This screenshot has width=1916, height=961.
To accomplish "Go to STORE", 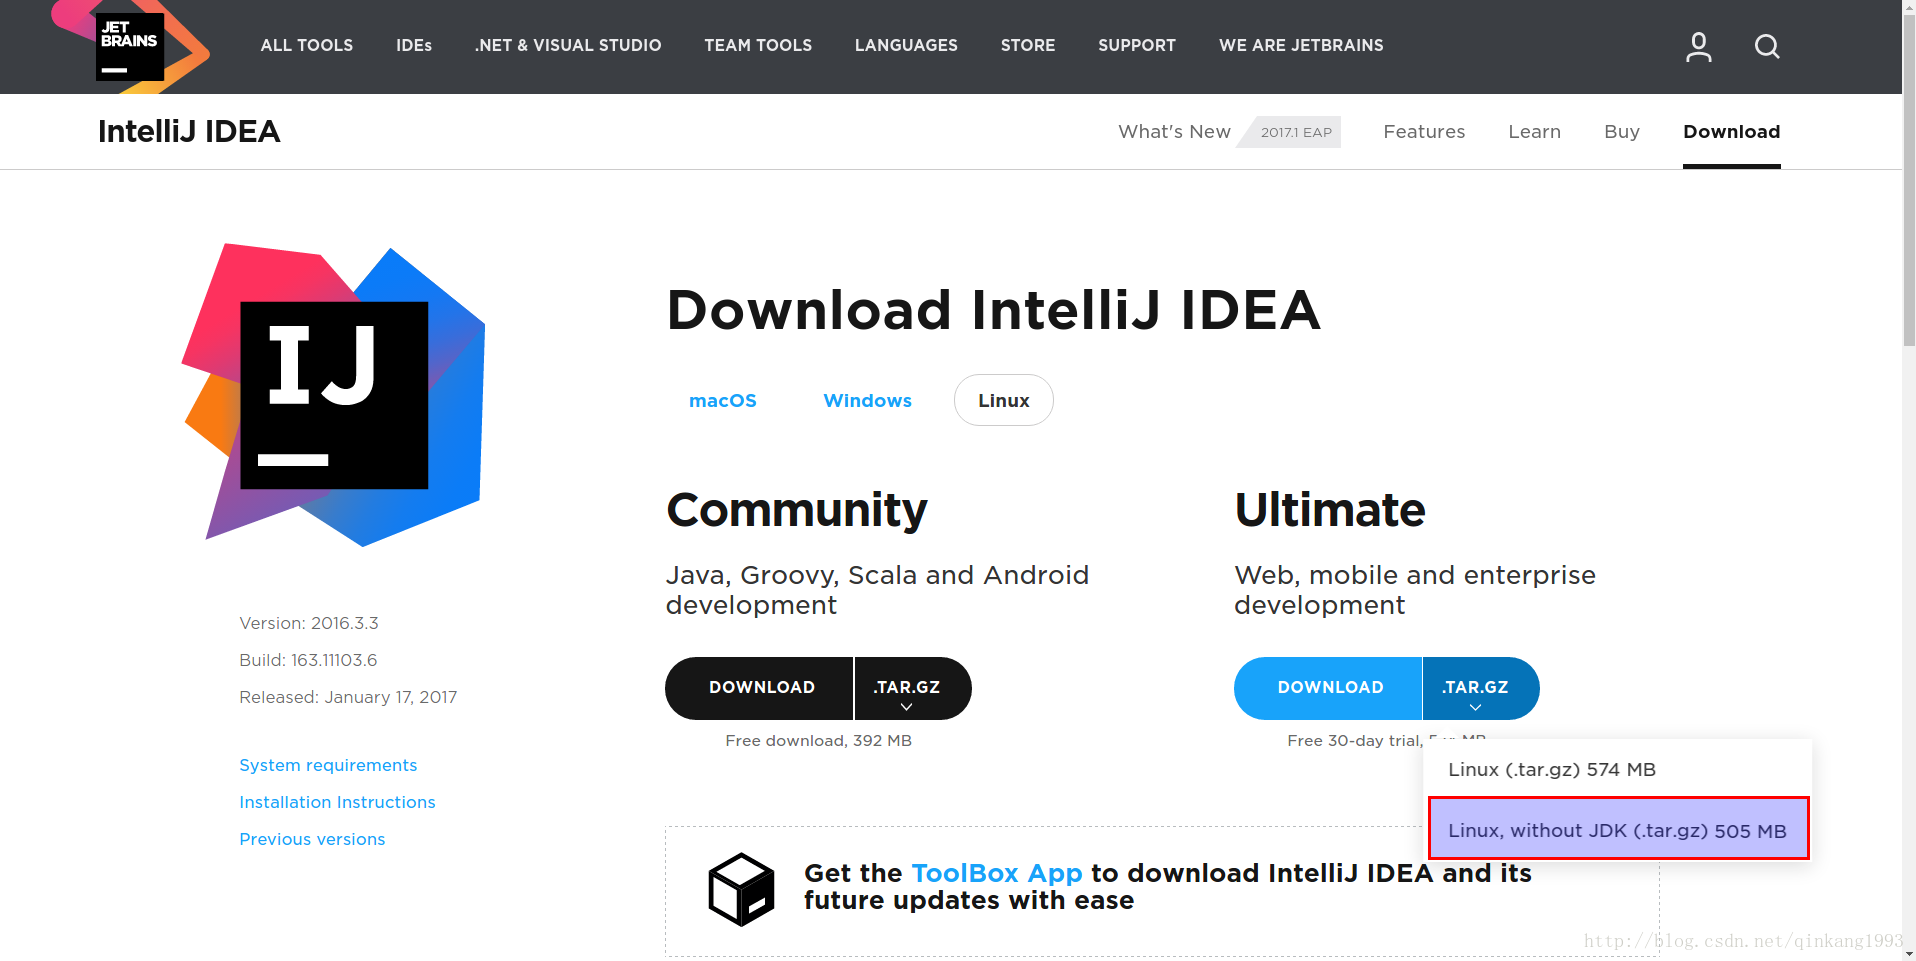I will point(1028,45).
